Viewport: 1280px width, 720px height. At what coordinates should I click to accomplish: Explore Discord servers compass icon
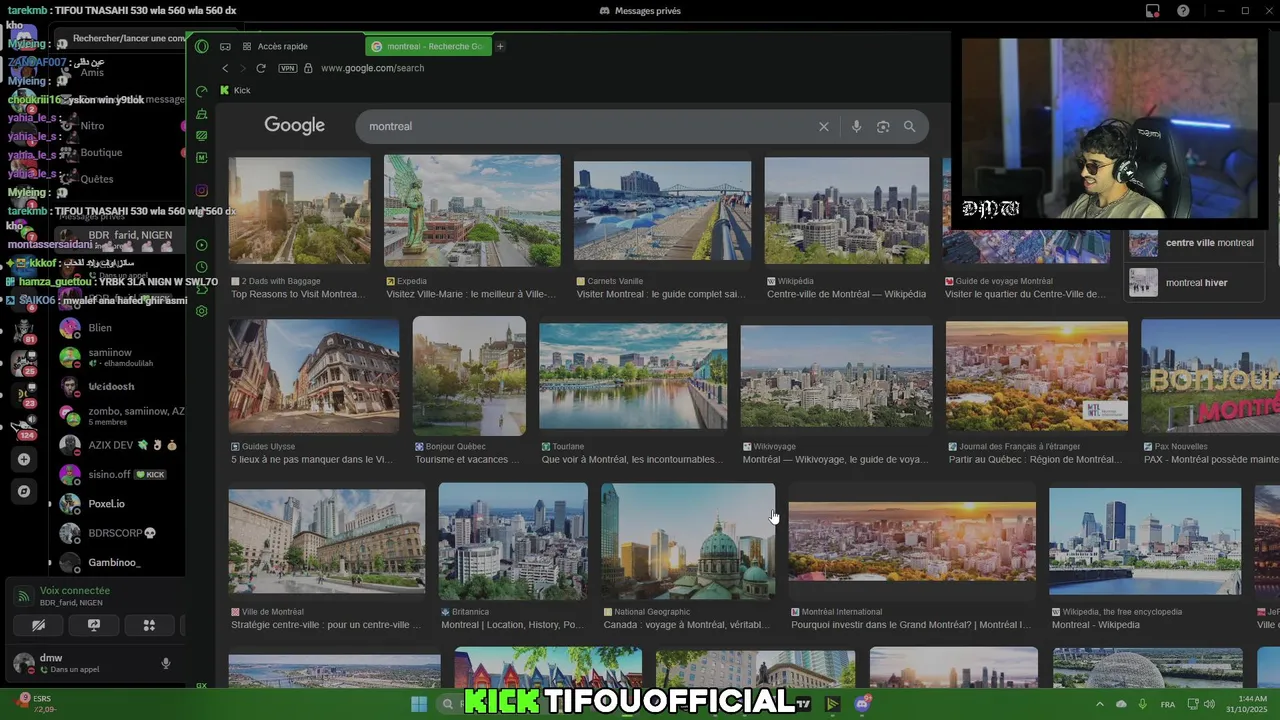coord(24,491)
